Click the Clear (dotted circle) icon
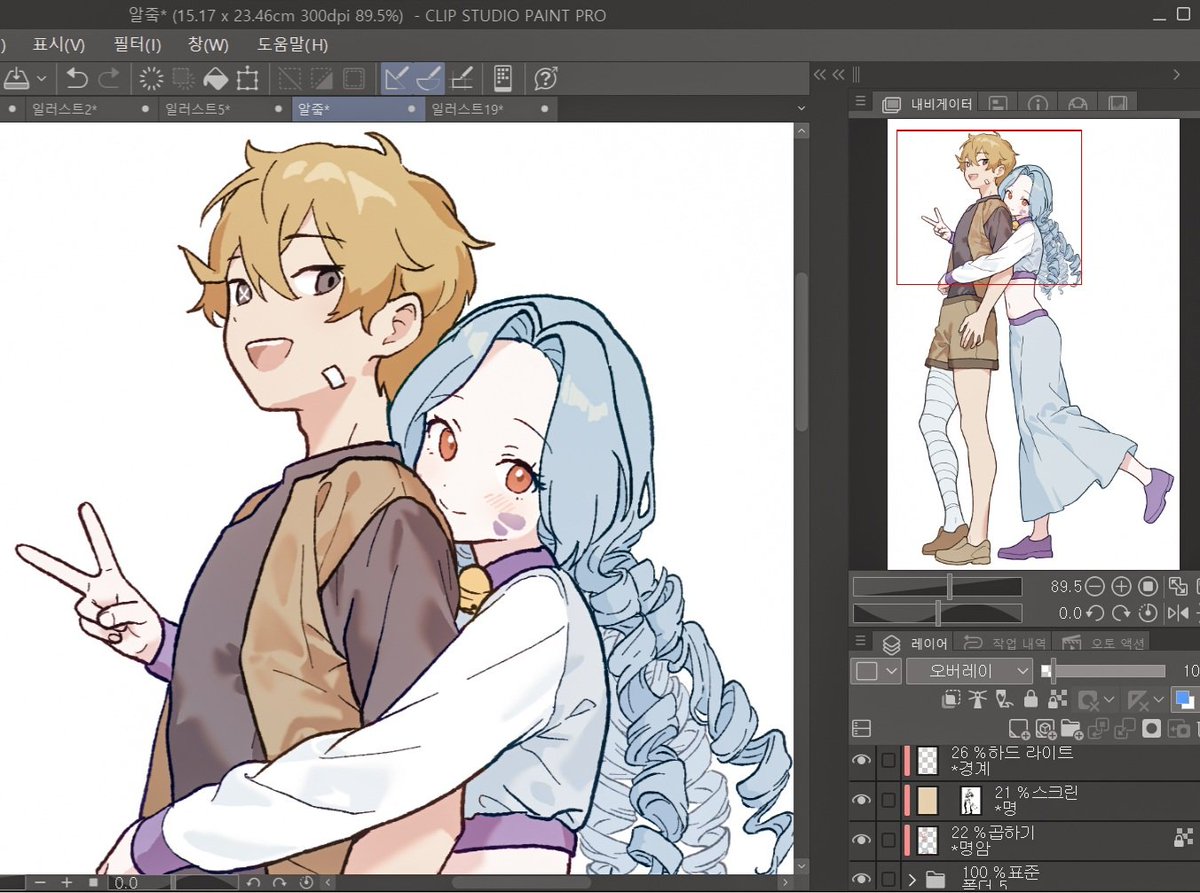 click(x=151, y=78)
